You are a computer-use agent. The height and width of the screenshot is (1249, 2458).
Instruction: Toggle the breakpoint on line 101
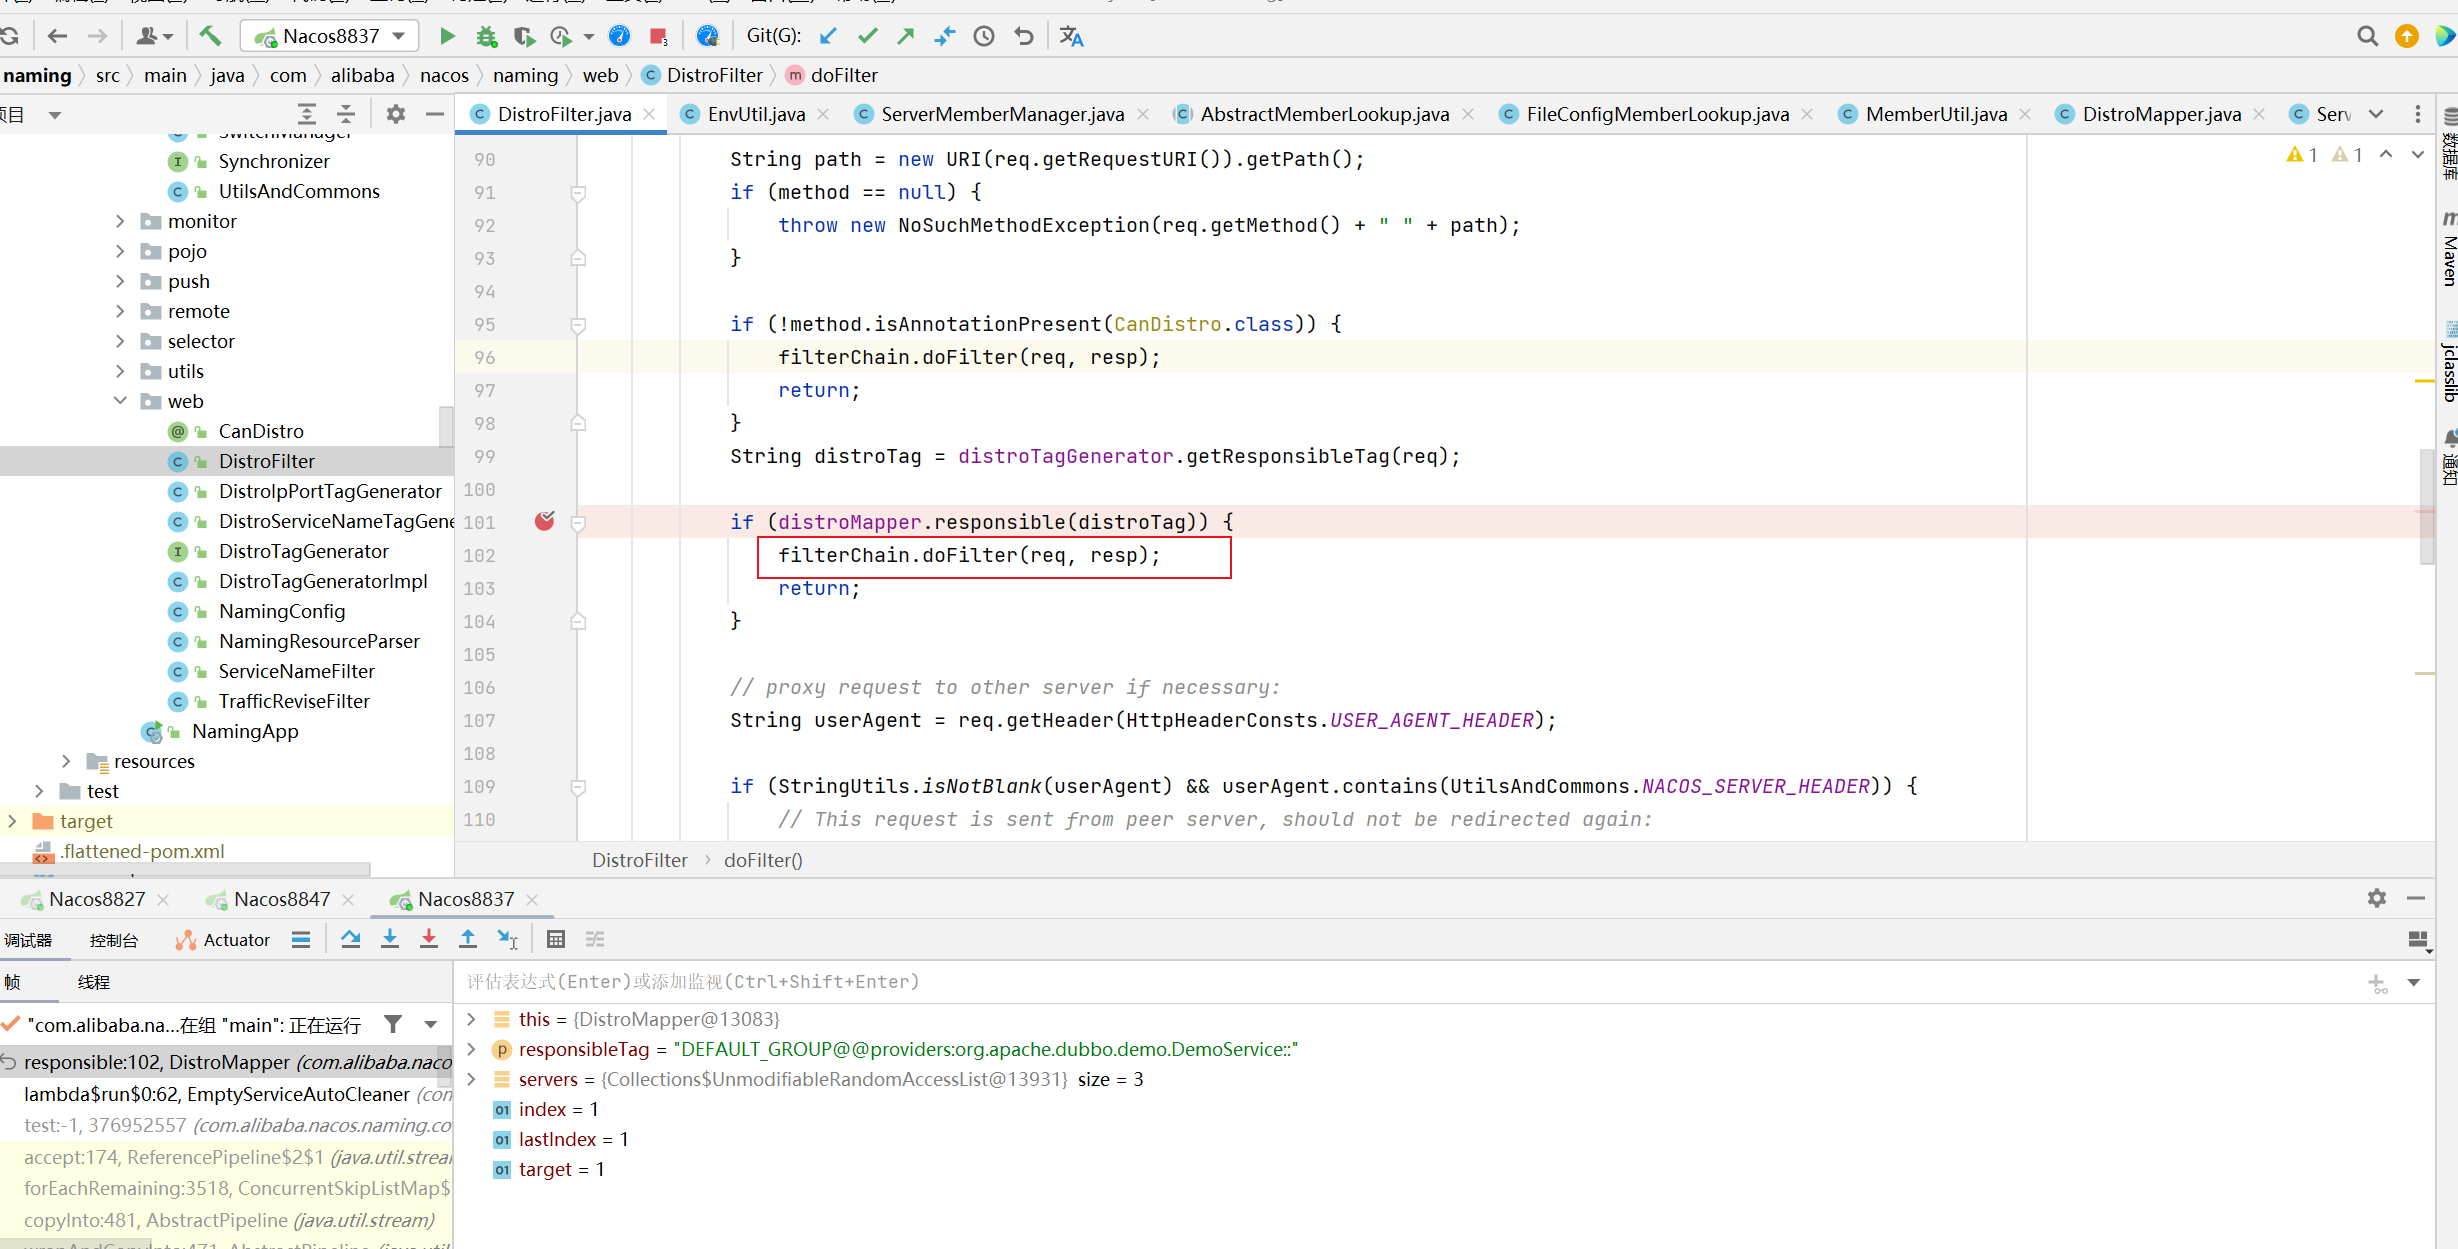(x=544, y=521)
